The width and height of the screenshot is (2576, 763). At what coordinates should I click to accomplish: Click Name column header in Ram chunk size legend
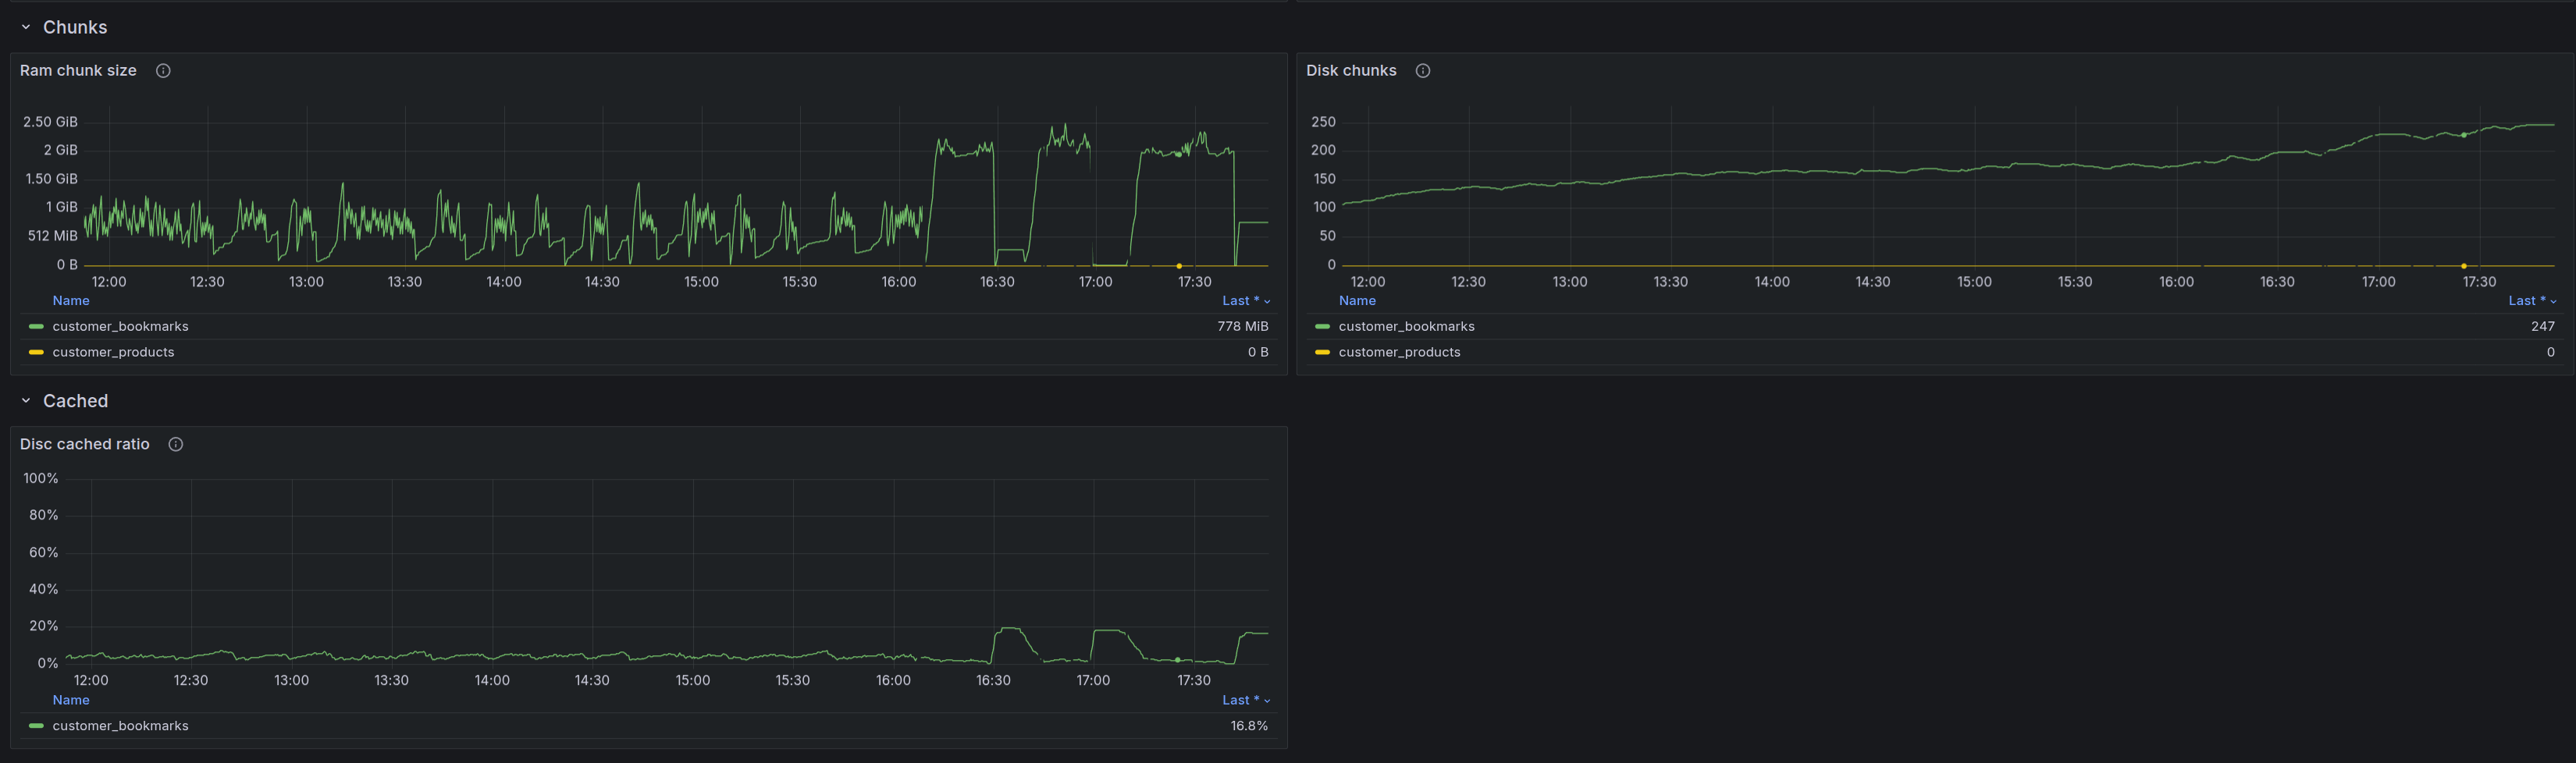click(71, 301)
